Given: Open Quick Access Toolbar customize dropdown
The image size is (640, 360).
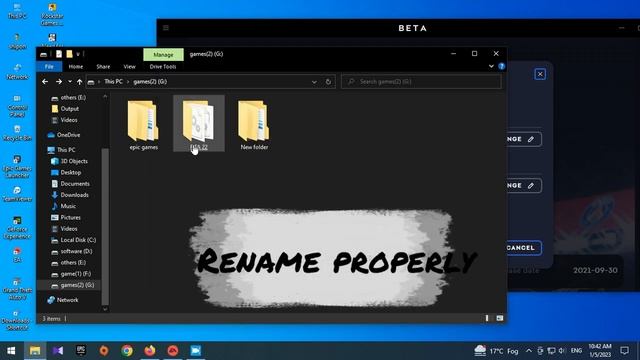Looking at the screenshot, I should pyautogui.click(x=78, y=54).
